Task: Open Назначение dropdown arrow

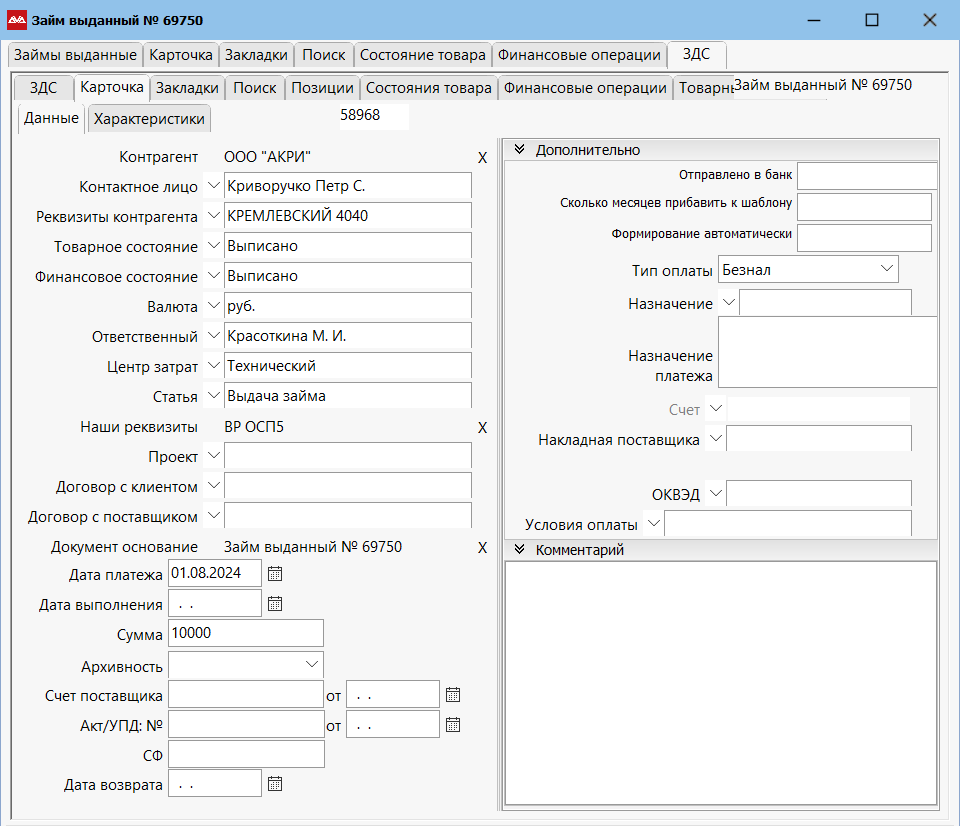Action: pos(729,302)
